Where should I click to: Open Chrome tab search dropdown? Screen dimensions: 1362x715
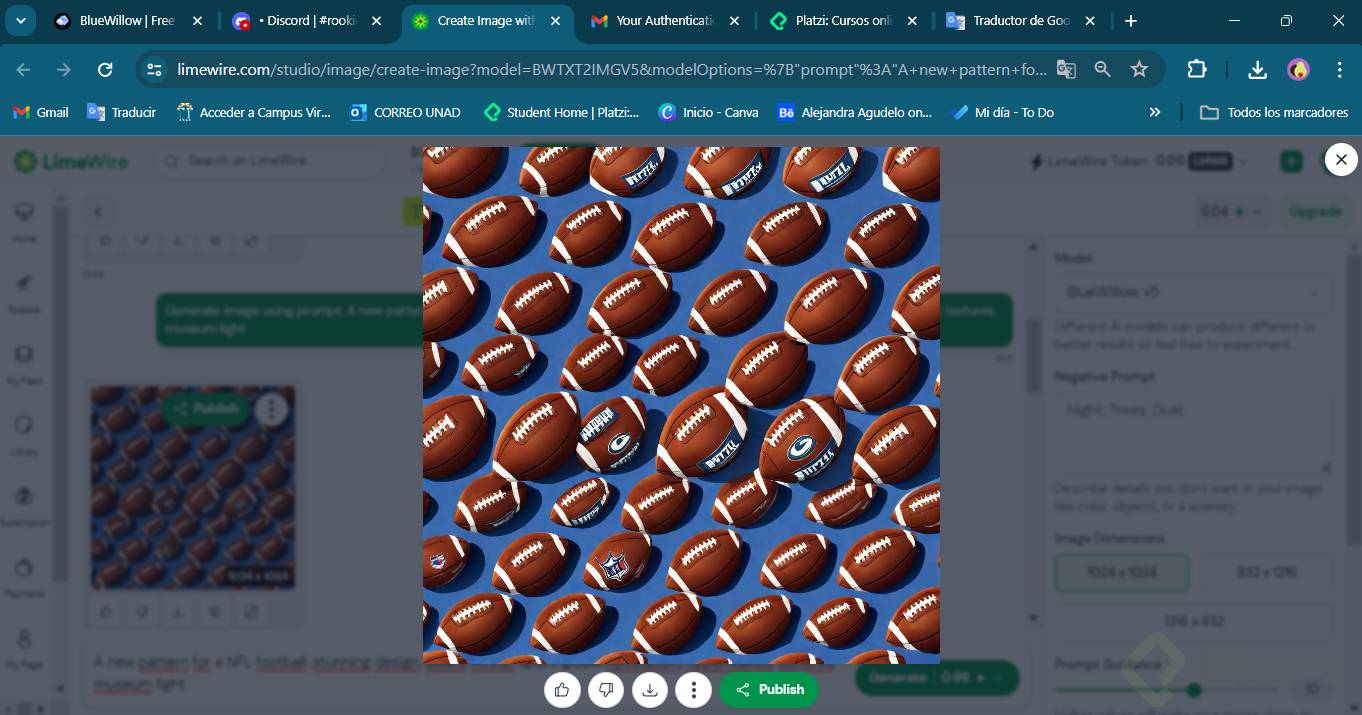pos(20,20)
